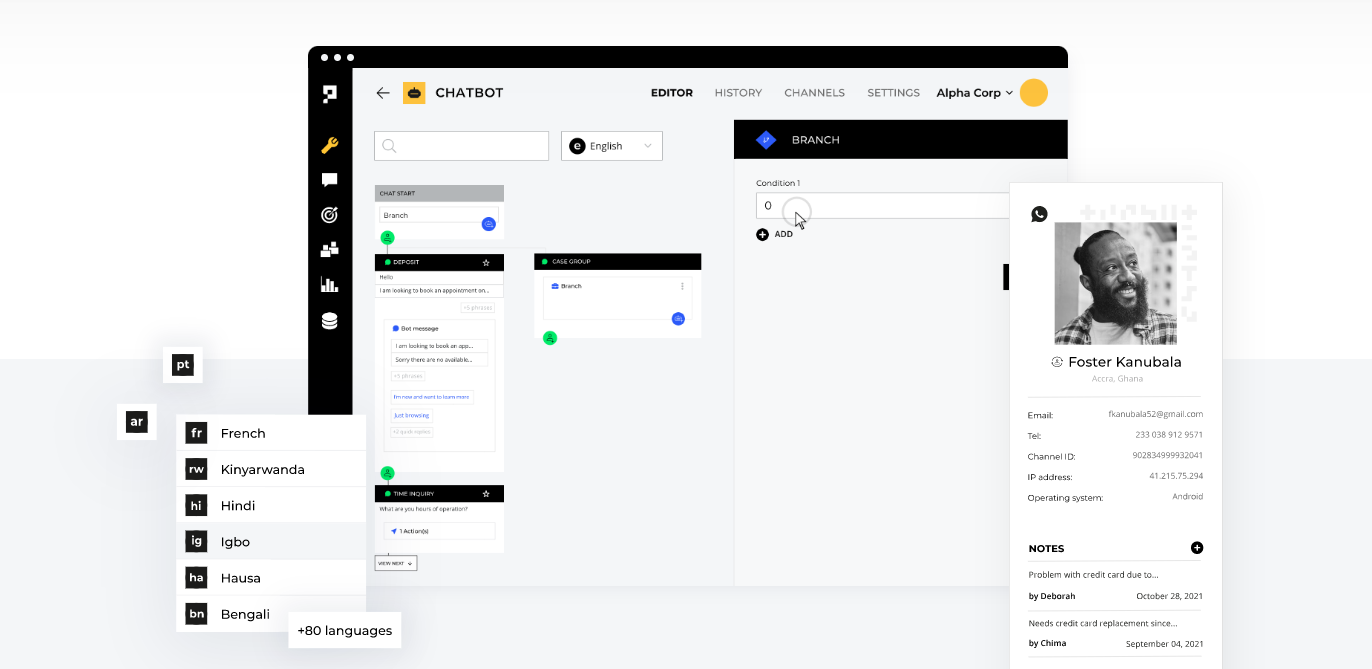Open the team management sidebar icon

[330, 249]
